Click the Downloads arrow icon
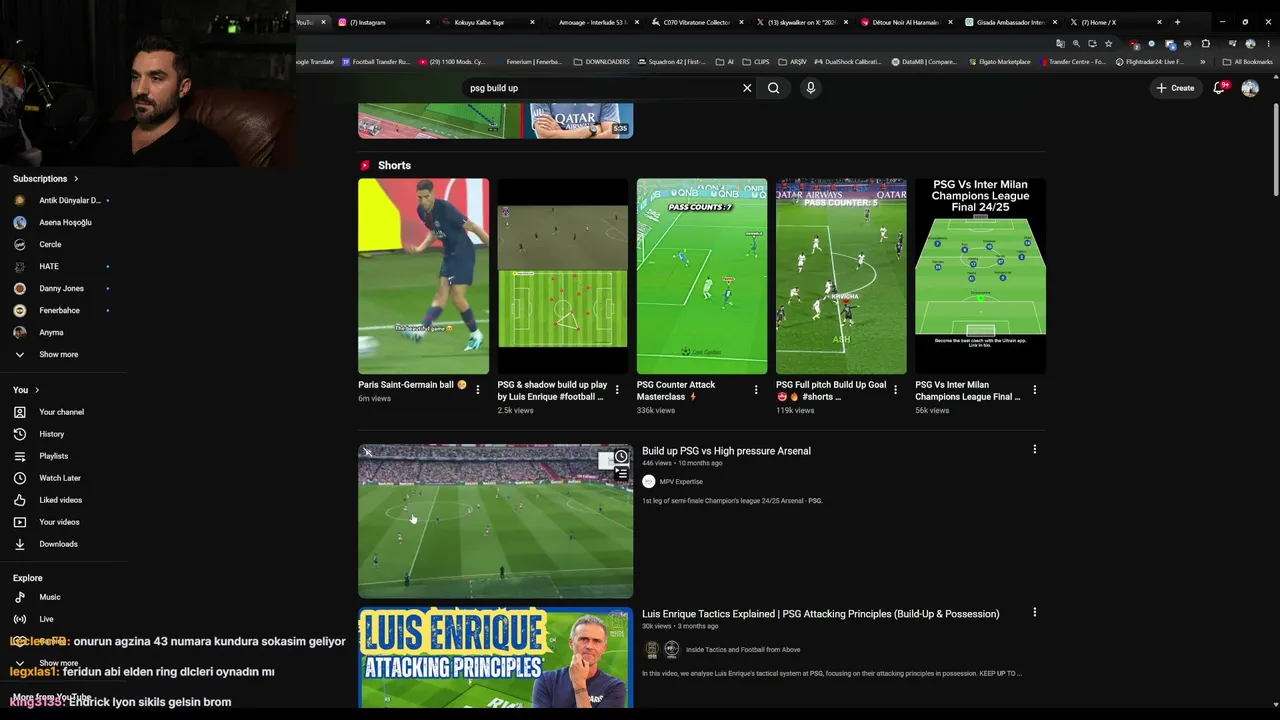 (20, 544)
